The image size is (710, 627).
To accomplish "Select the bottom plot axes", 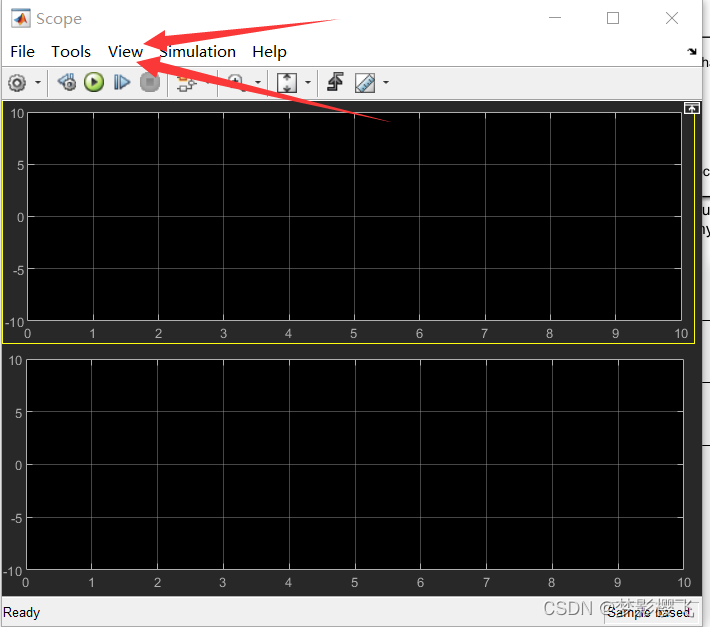I will 355,464.
